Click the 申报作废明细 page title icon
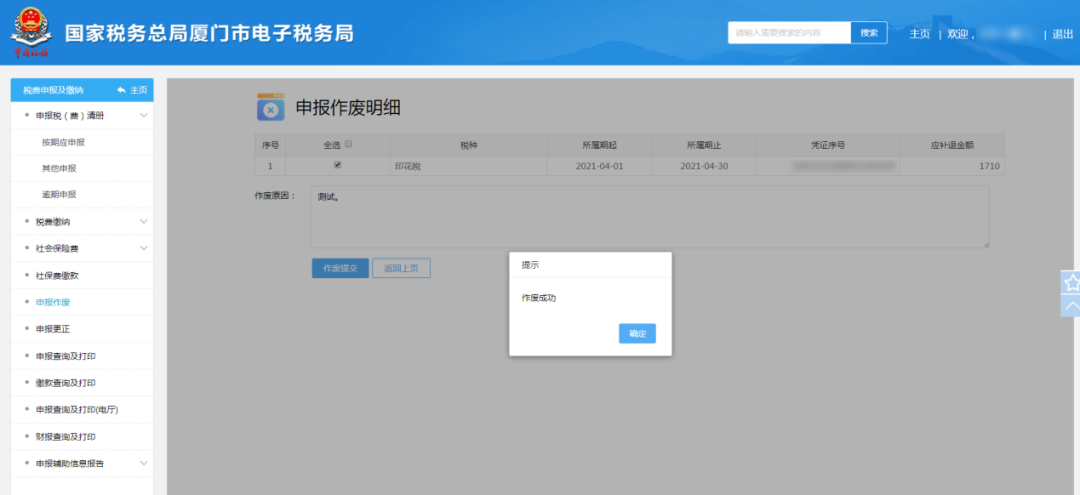 point(270,108)
